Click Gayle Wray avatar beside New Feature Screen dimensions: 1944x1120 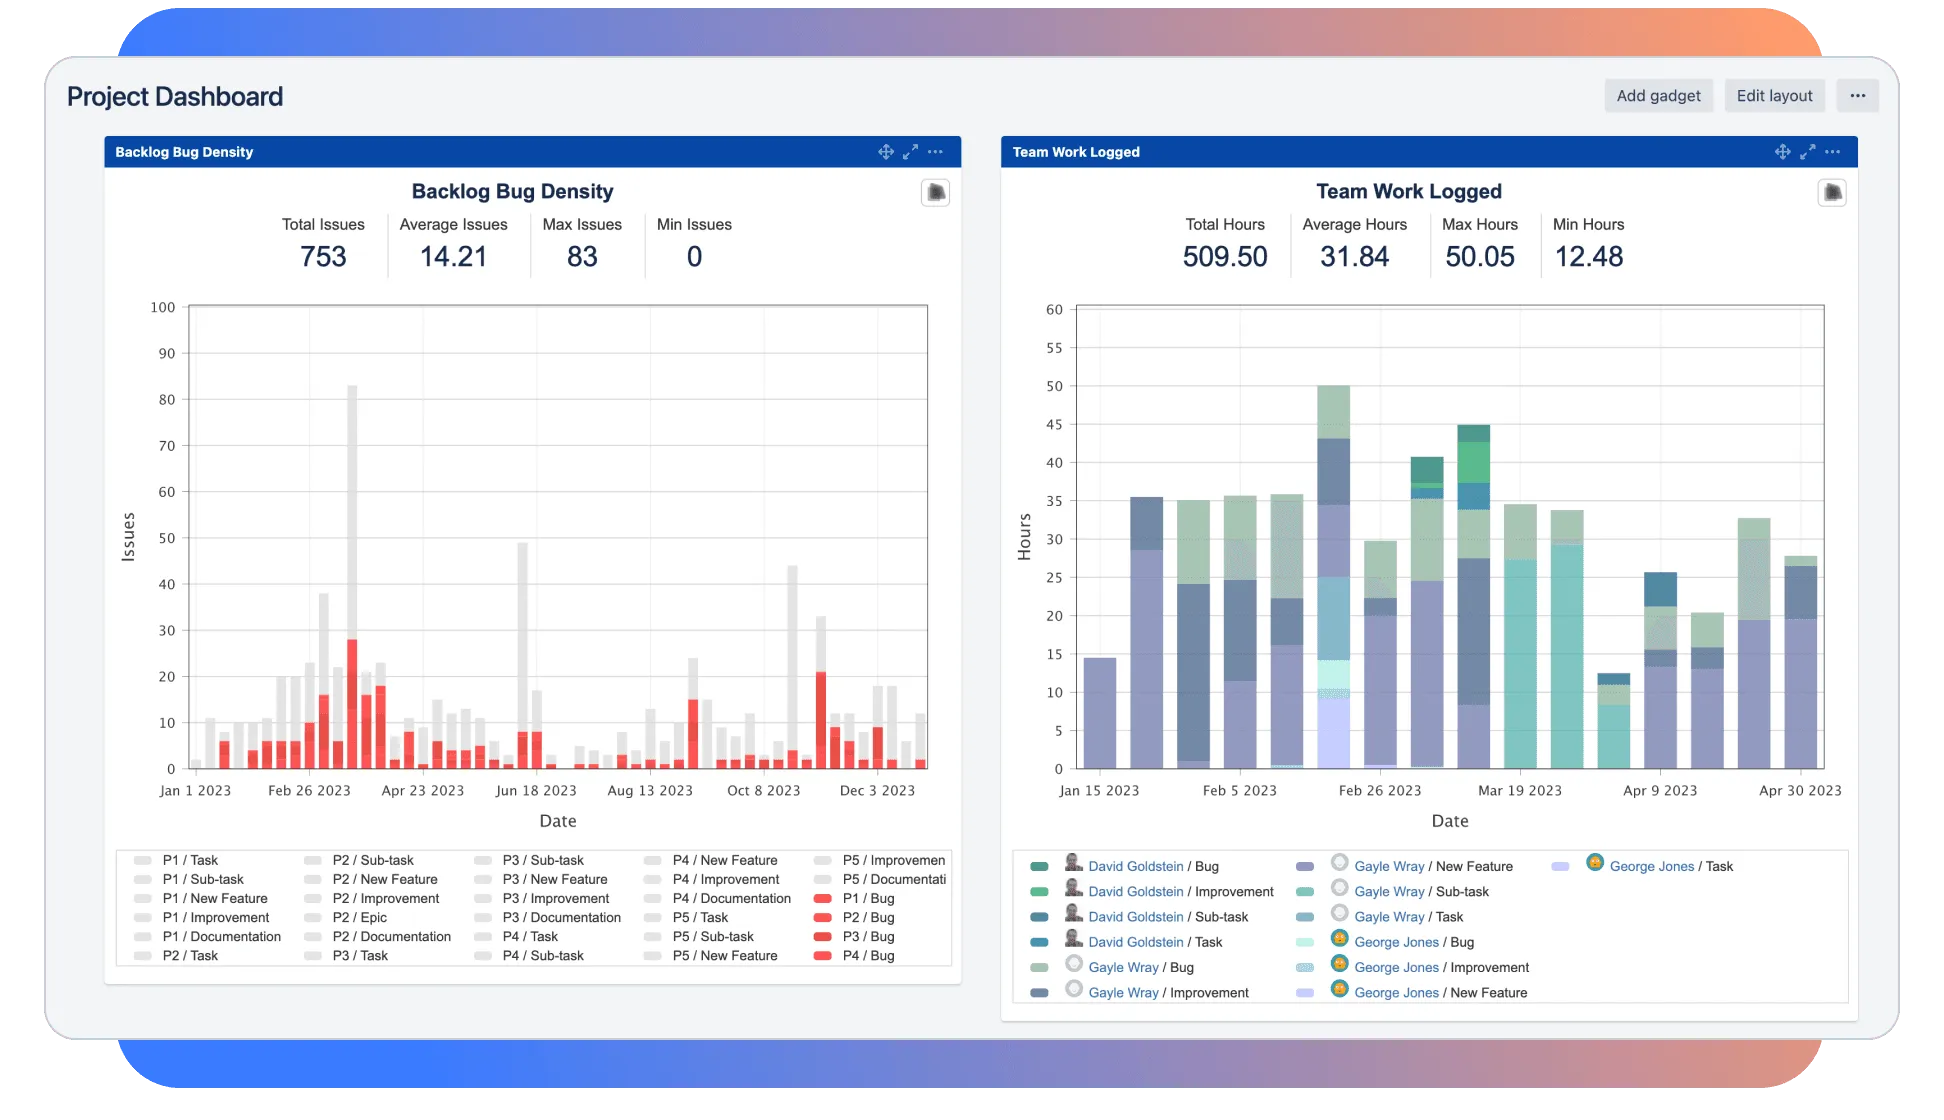(x=1340, y=863)
